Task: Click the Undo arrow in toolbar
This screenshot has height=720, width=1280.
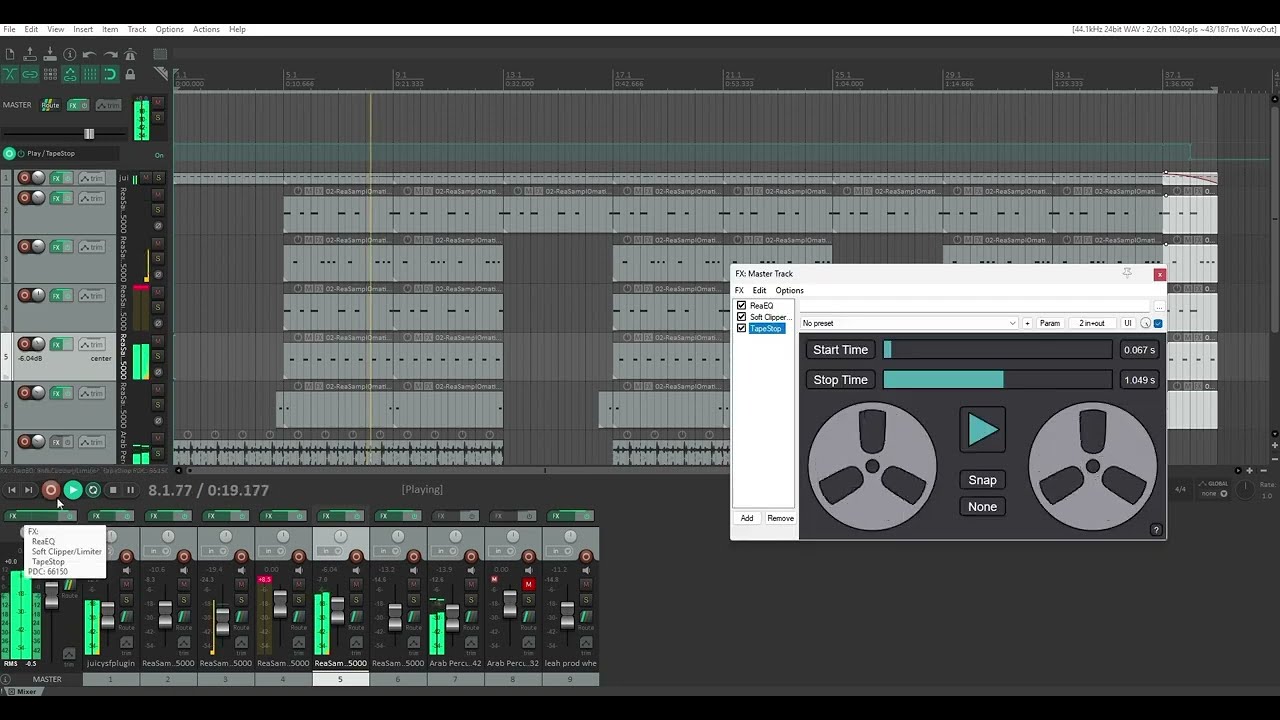Action: click(x=89, y=54)
